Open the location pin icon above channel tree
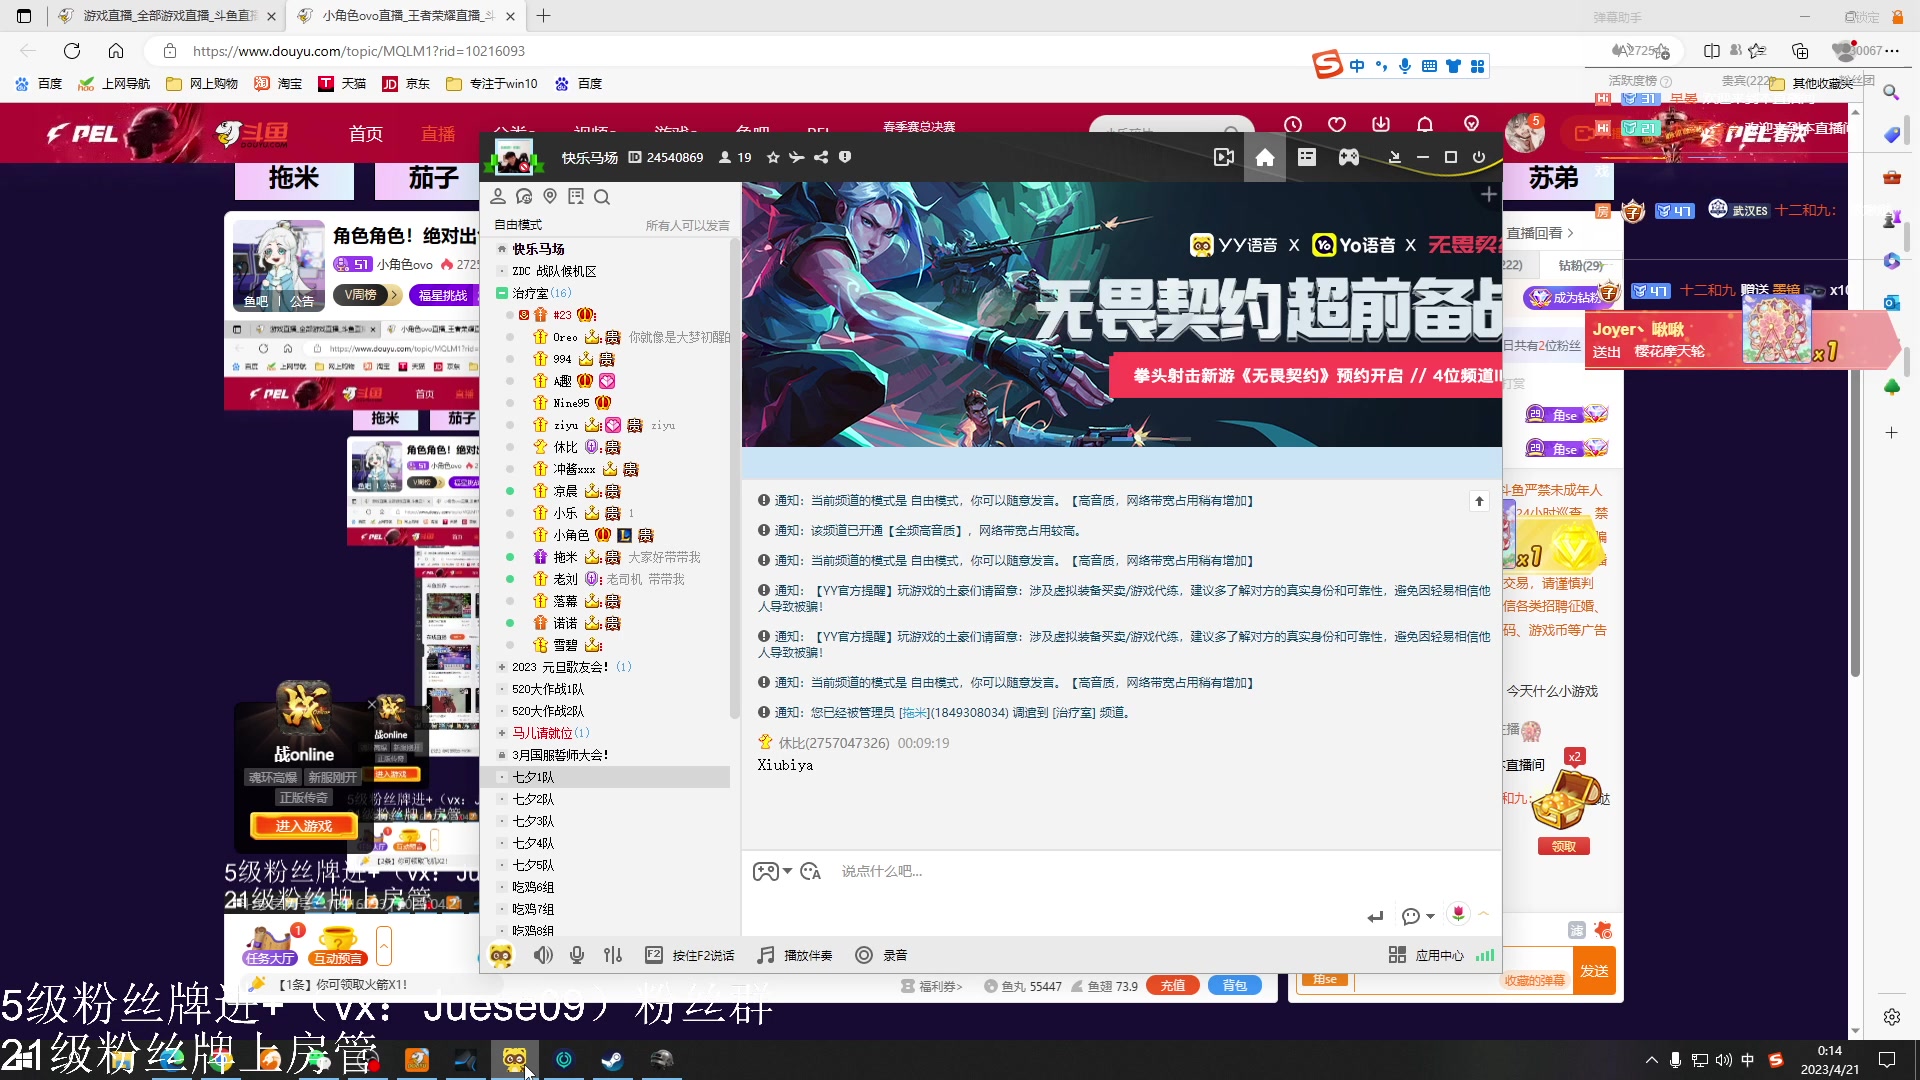 pyautogui.click(x=550, y=197)
